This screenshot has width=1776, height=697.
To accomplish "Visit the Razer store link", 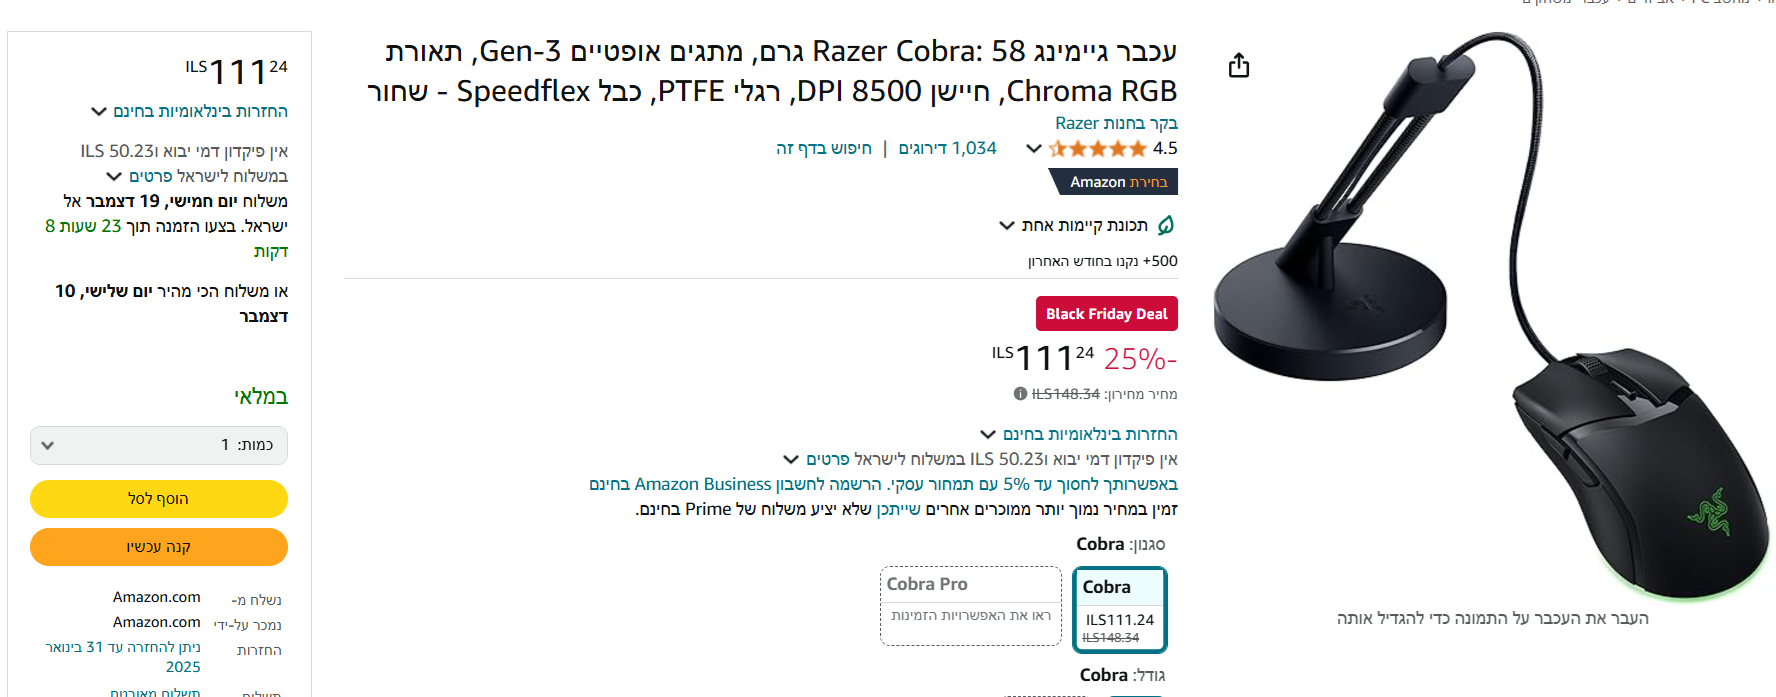I will pyautogui.click(x=1116, y=123).
